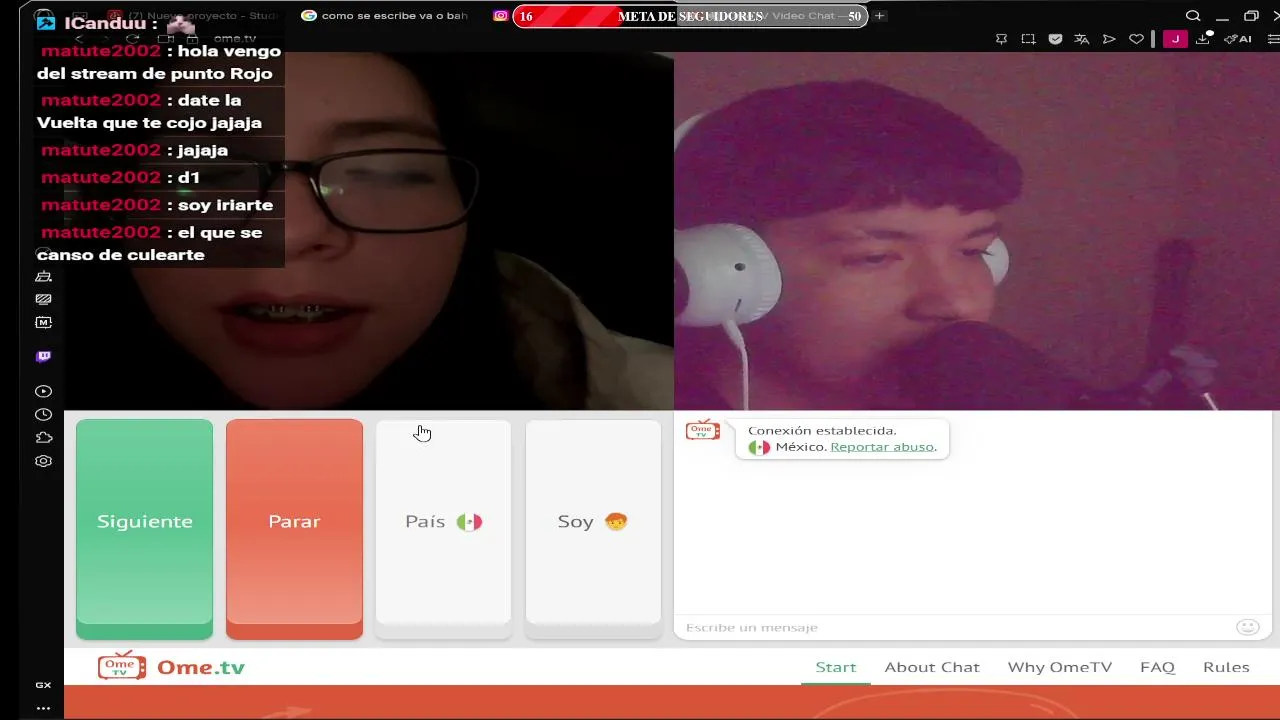Click the META DE SEGUIDORES progress bar

pyautogui.click(x=690, y=16)
